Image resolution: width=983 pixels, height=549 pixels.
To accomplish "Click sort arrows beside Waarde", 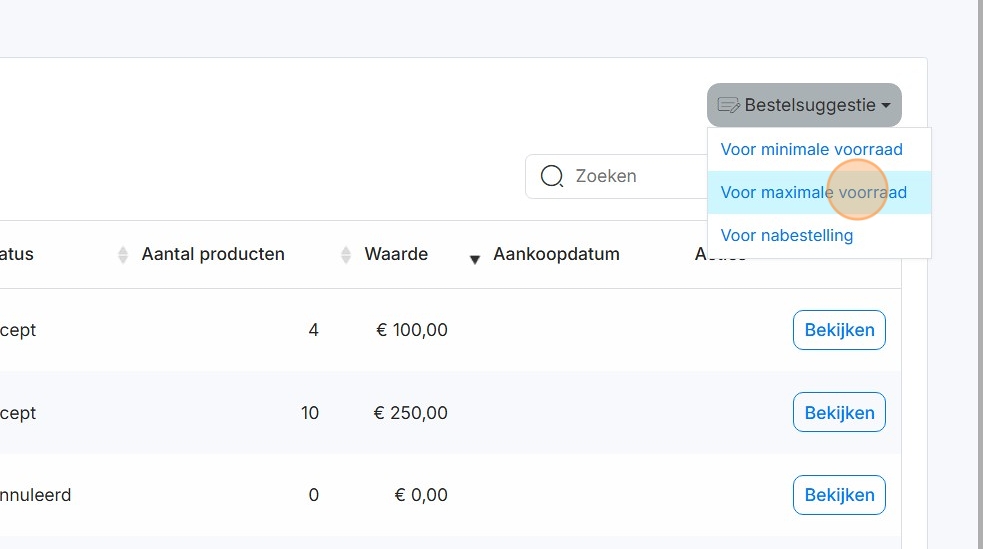I will (x=346, y=255).
